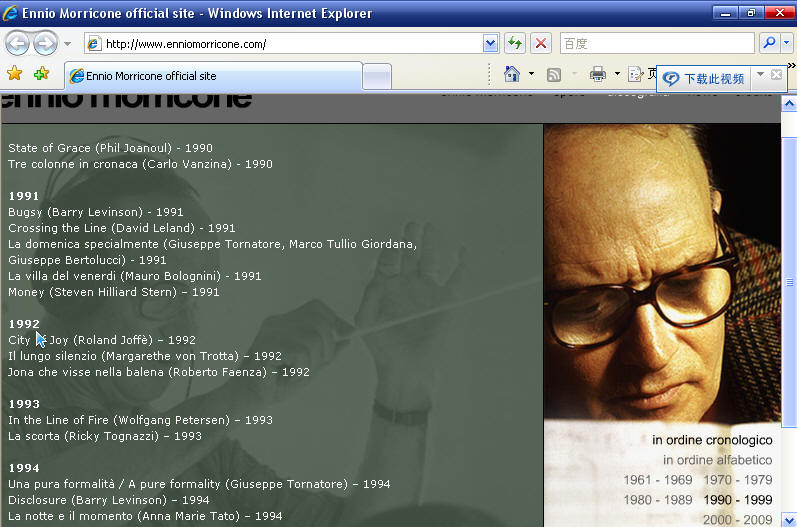Close the download video popup
The height and width of the screenshot is (527, 797).
pyautogui.click(x=777, y=75)
